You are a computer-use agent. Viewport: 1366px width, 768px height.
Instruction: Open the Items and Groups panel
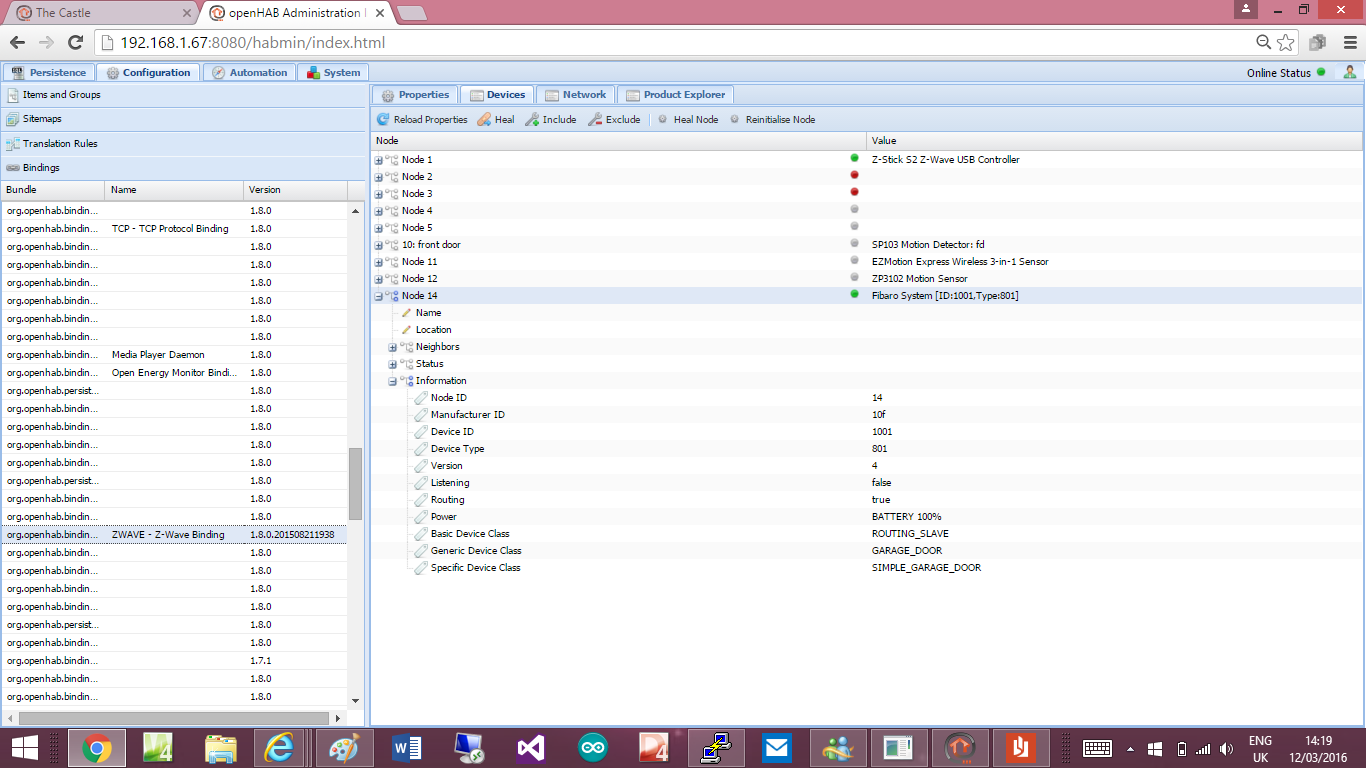click(184, 95)
